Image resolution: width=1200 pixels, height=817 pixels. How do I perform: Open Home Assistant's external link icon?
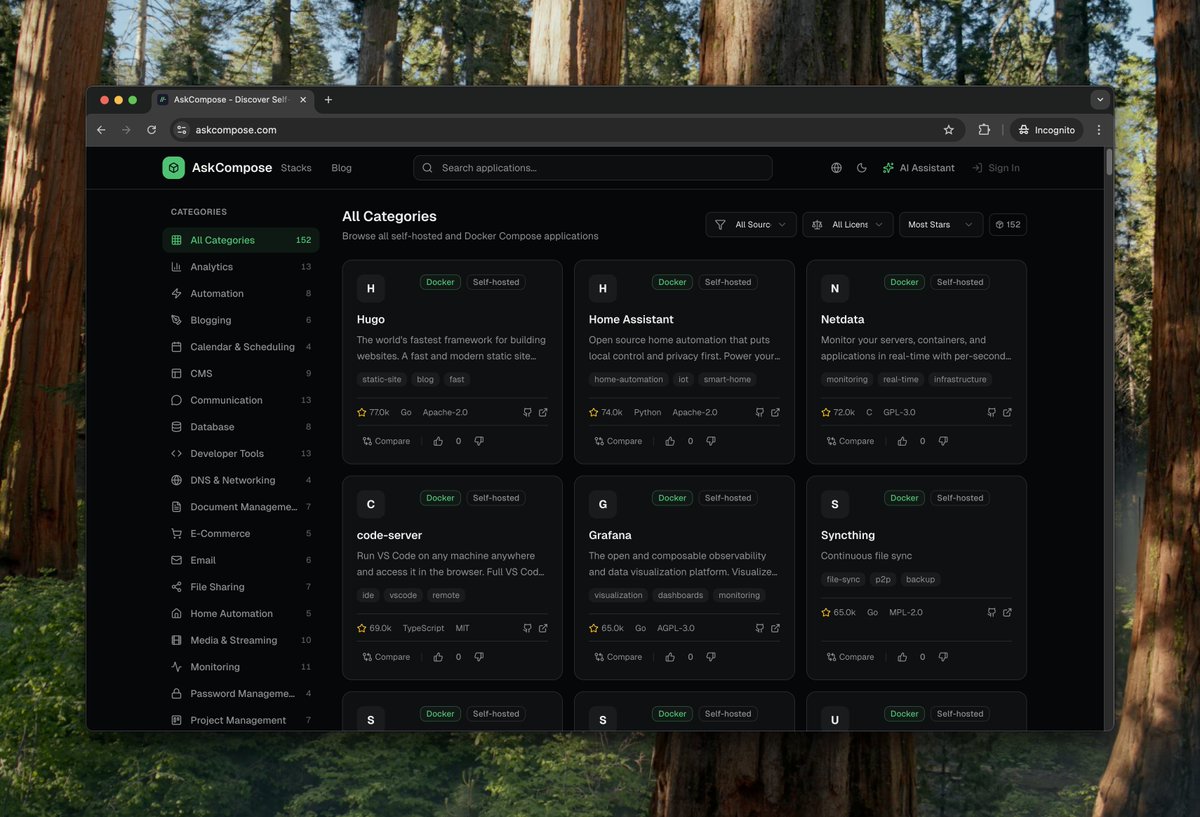click(x=775, y=412)
